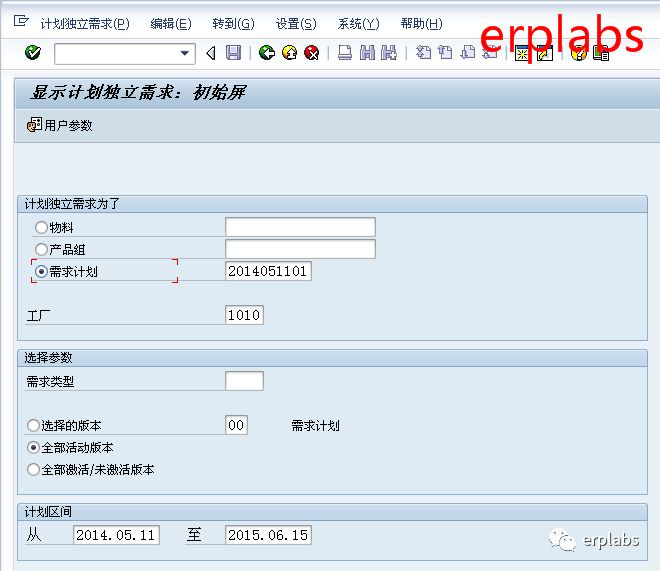
Task: Click the Customize Local Layout icon
Action: [601, 53]
